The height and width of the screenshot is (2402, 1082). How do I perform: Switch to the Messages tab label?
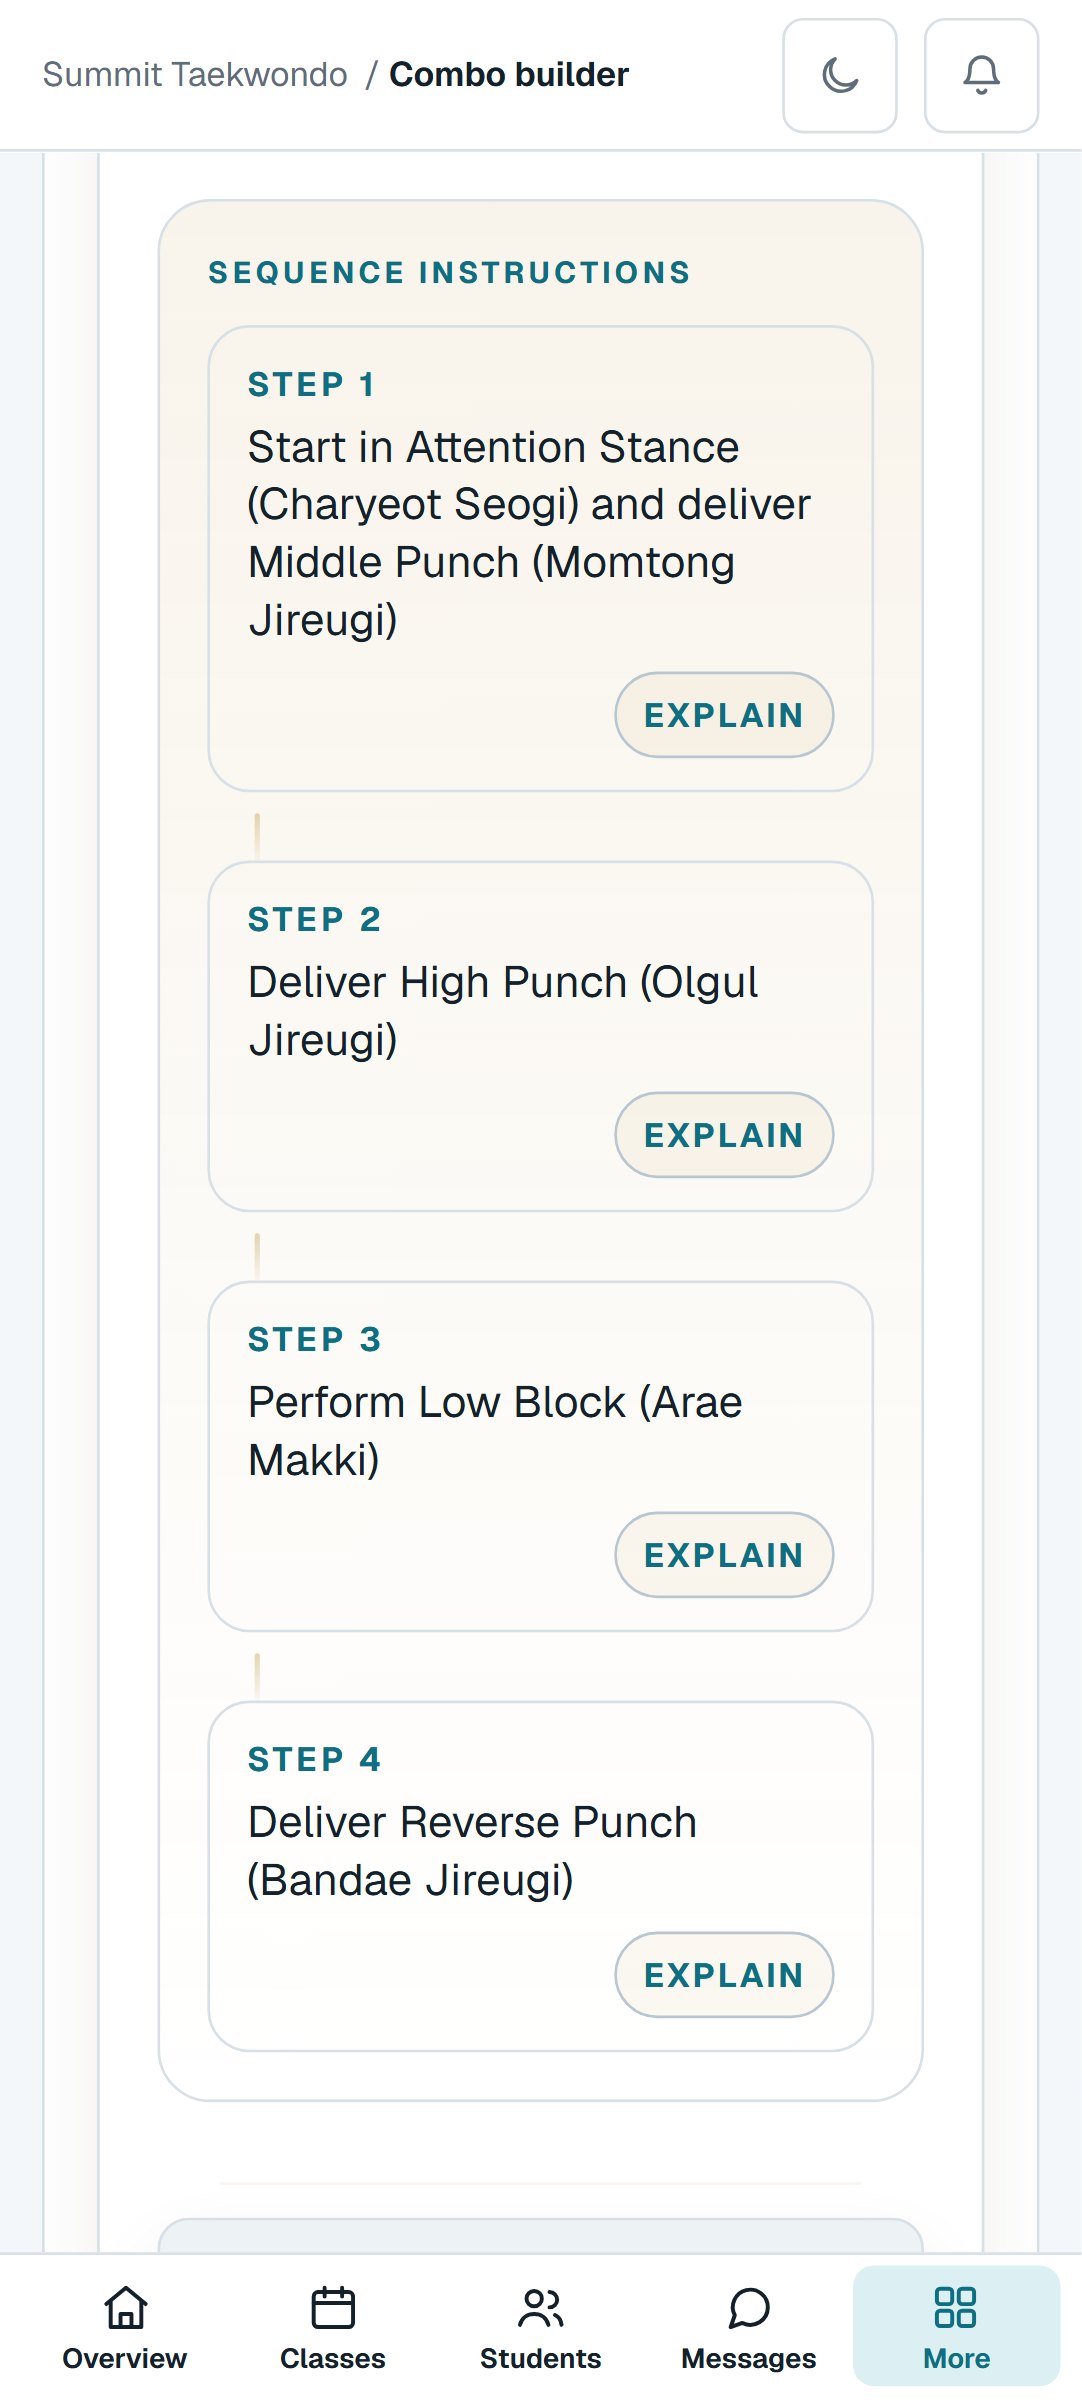[749, 2358]
